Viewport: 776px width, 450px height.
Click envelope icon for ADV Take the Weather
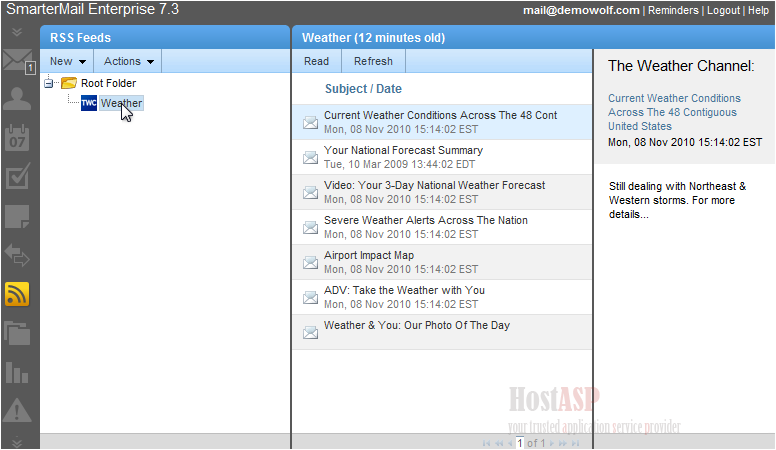tap(310, 298)
